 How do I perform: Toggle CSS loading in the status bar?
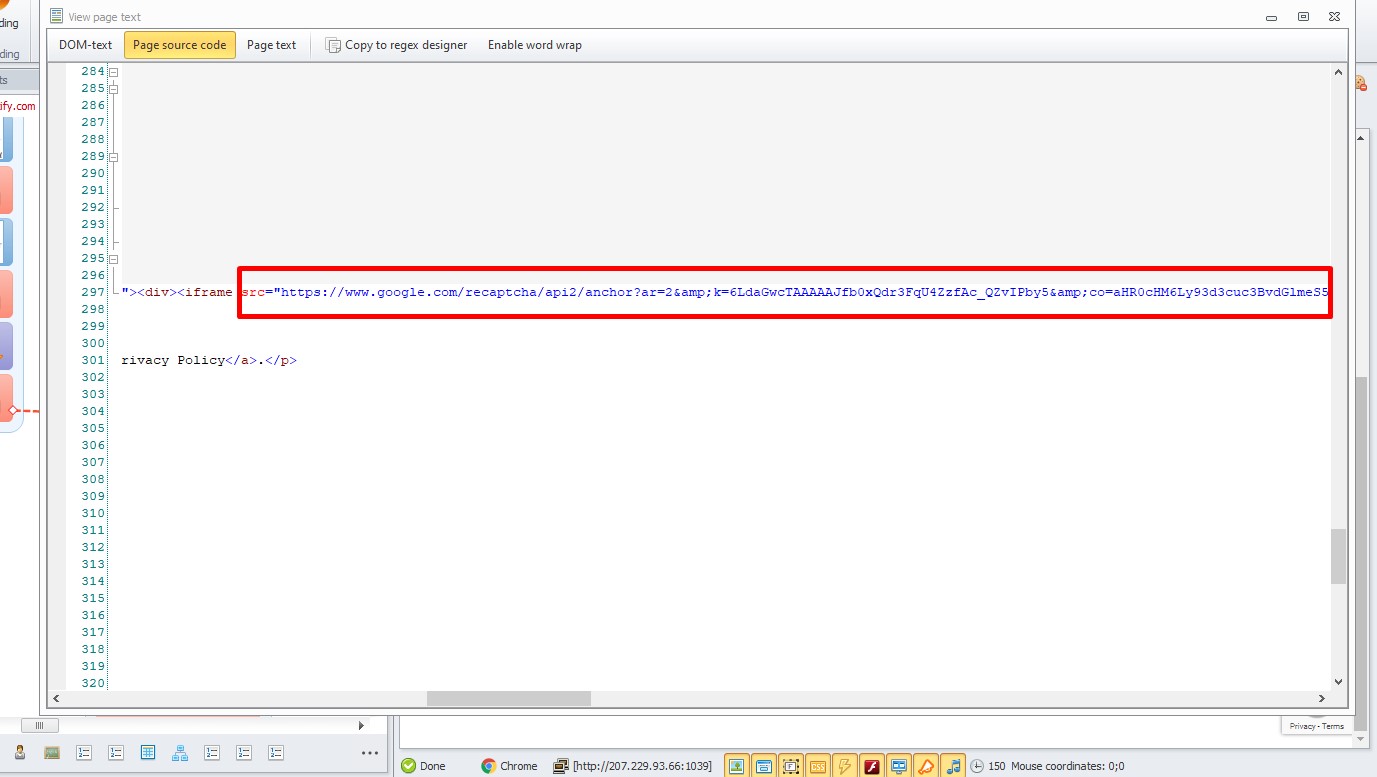(x=818, y=766)
